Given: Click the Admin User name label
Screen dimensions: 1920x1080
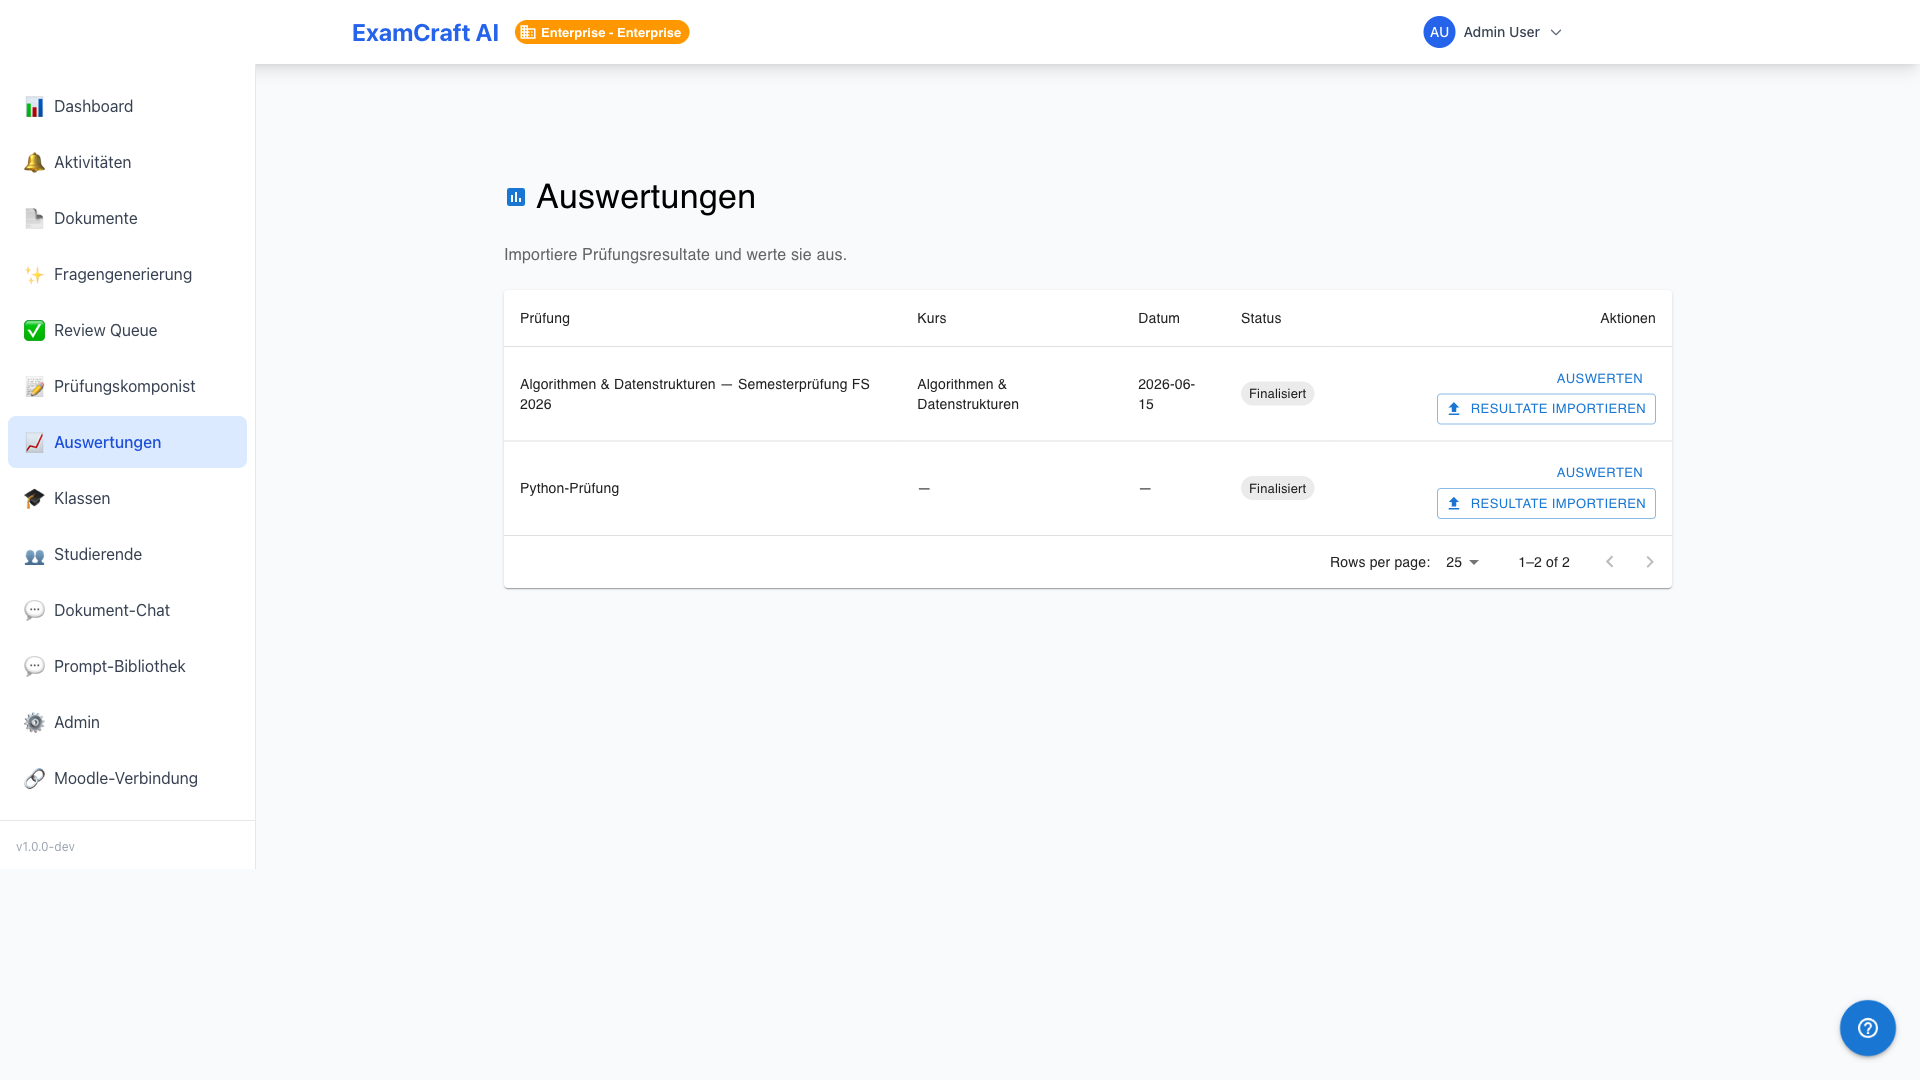Looking at the screenshot, I should (x=1501, y=32).
